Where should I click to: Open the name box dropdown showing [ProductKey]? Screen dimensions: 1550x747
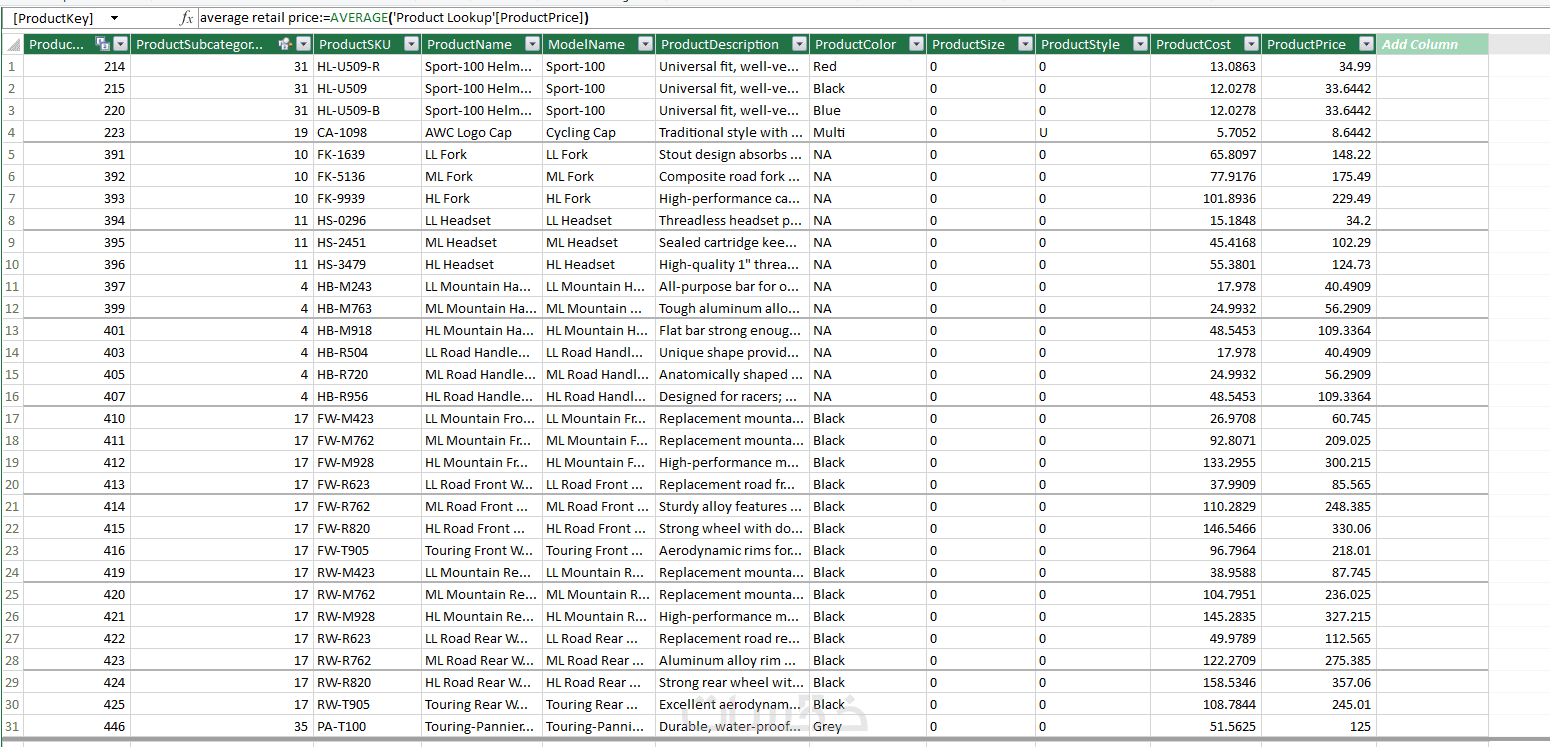coord(114,18)
